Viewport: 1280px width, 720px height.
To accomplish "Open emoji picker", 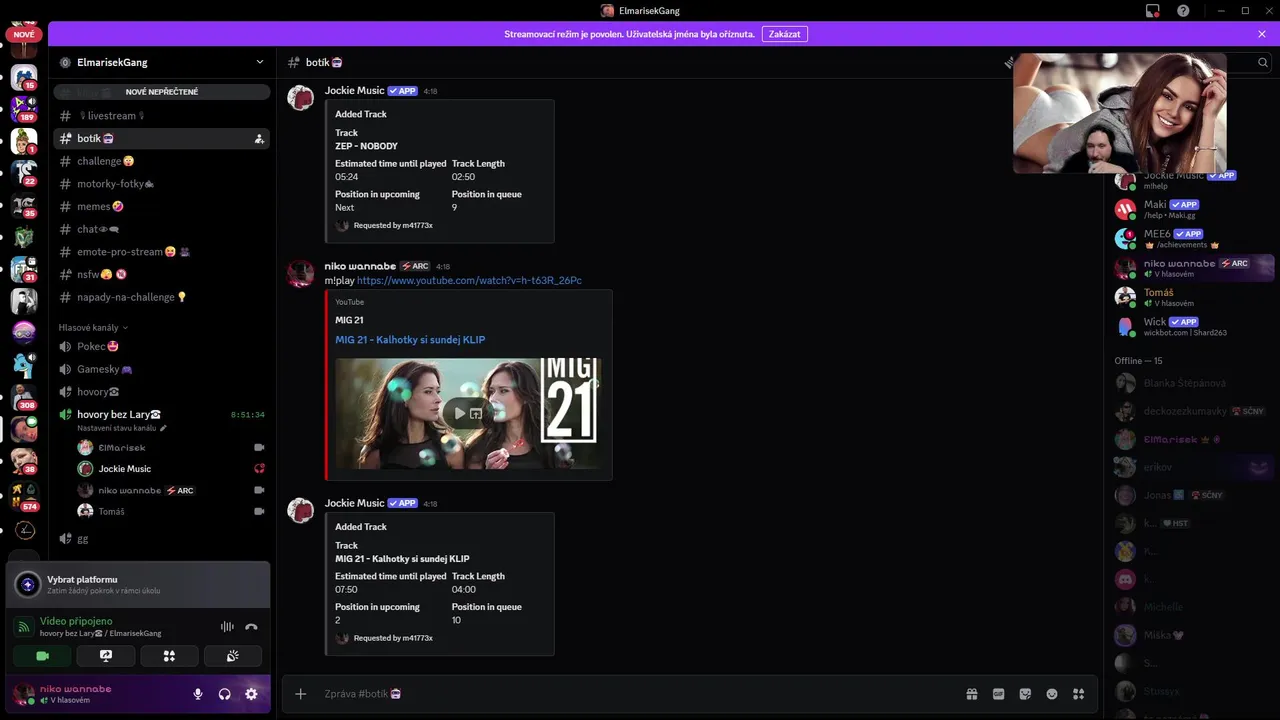I will pyautogui.click(x=1052, y=694).
